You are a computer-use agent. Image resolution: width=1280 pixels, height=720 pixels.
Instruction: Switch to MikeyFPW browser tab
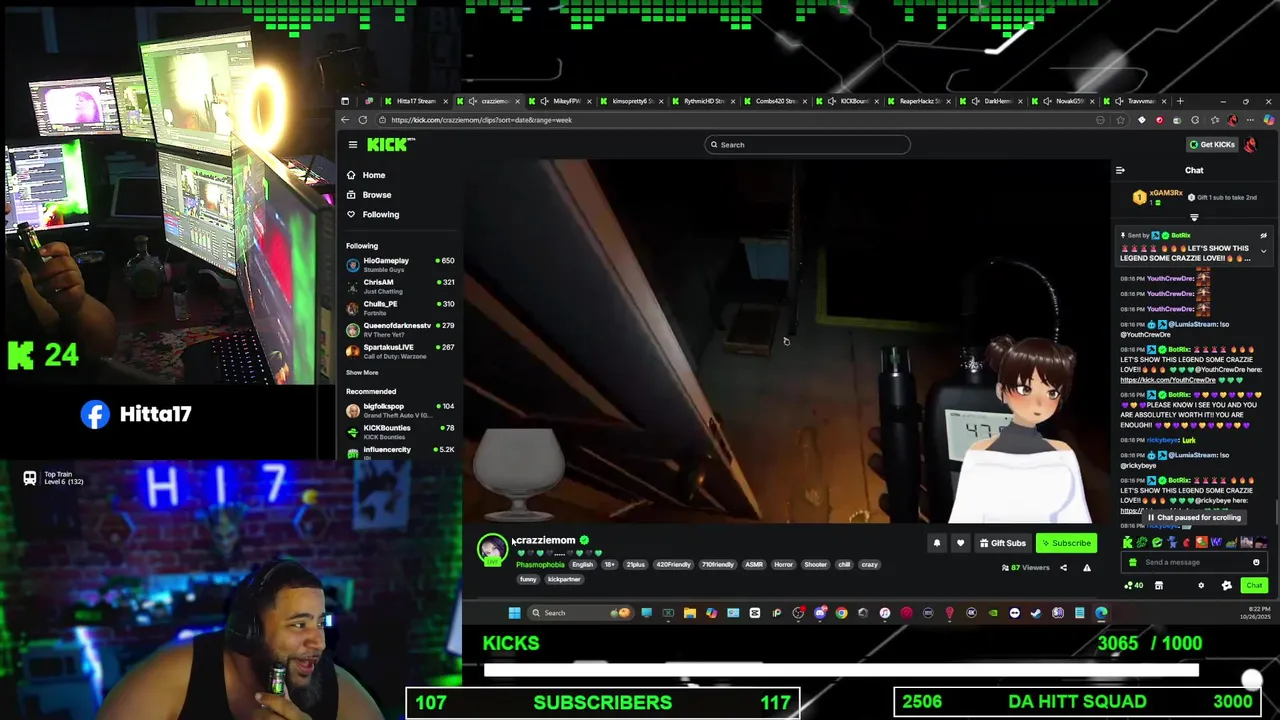coord(562,101)
